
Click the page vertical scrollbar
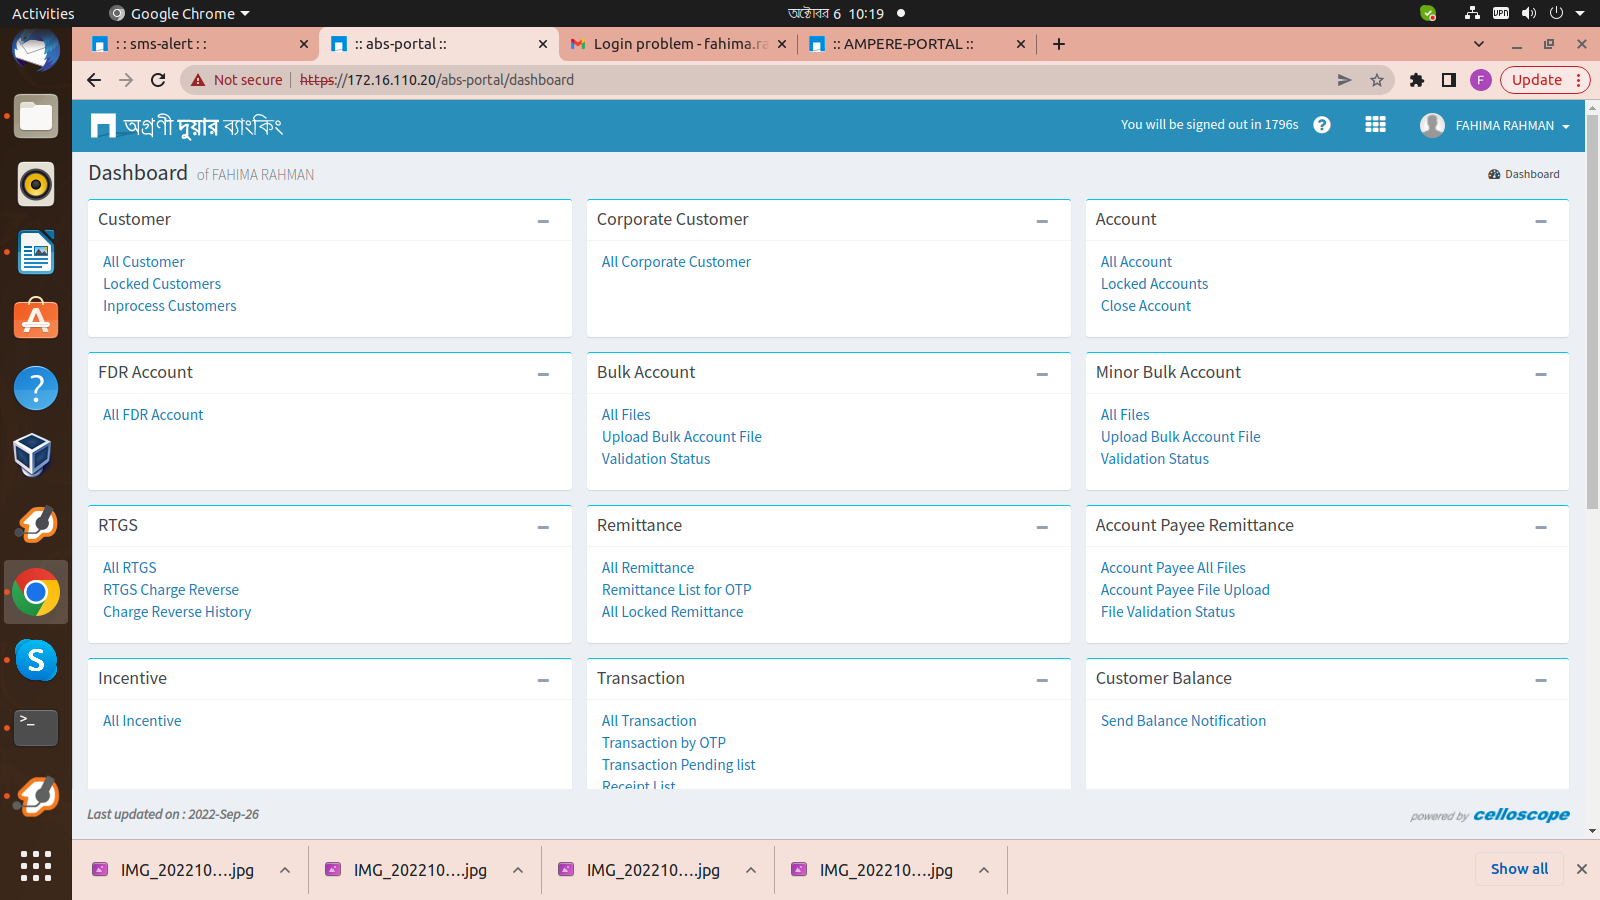pyautogui.click(x=1592, y=310)
